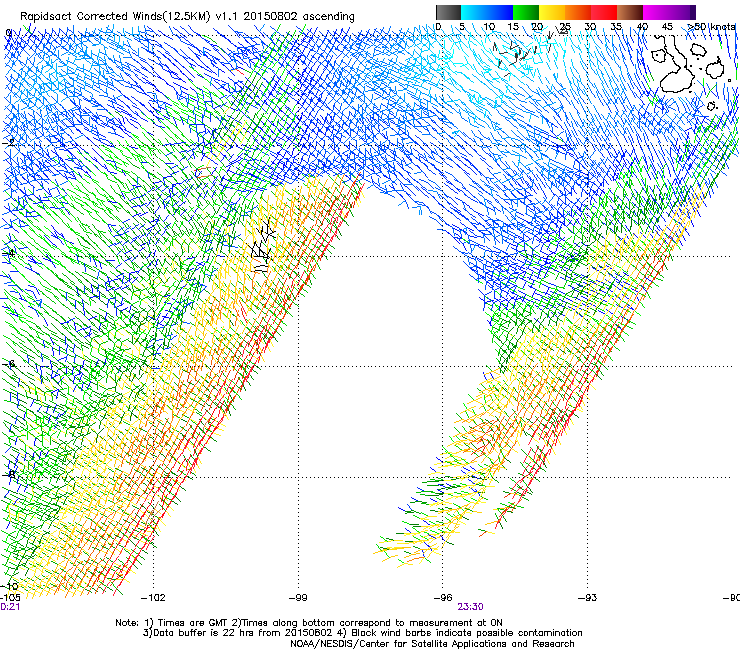Click the black wind barbs cluster near the color scale

point(515,57)
